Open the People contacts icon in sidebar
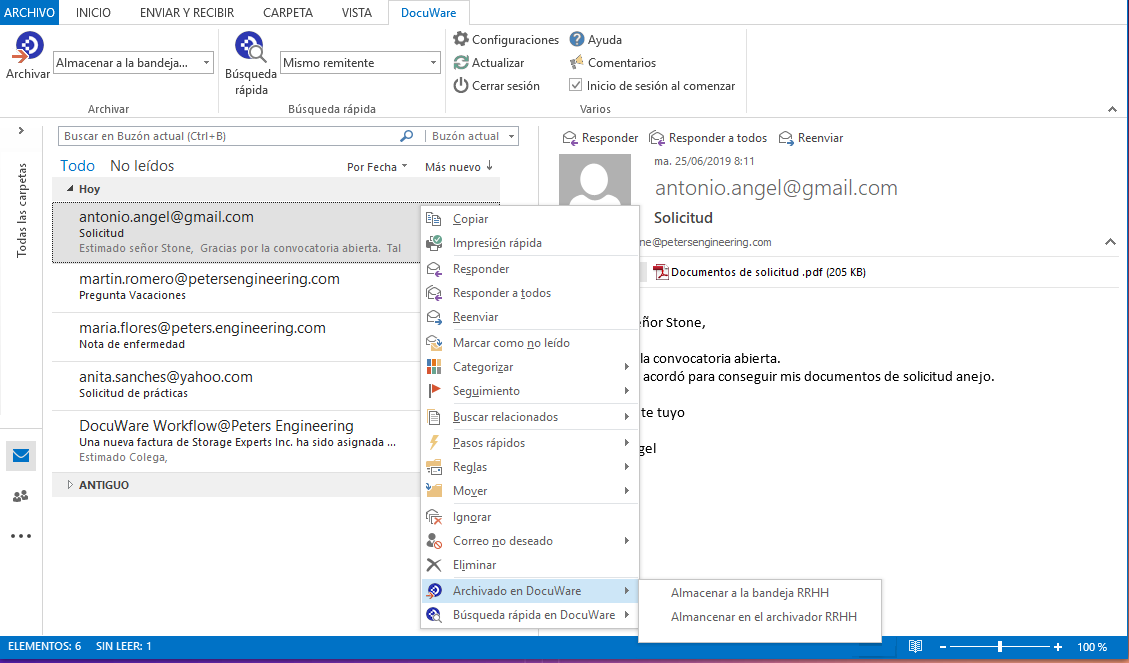Screen dimensions: 1129x663 coord(21,496)
